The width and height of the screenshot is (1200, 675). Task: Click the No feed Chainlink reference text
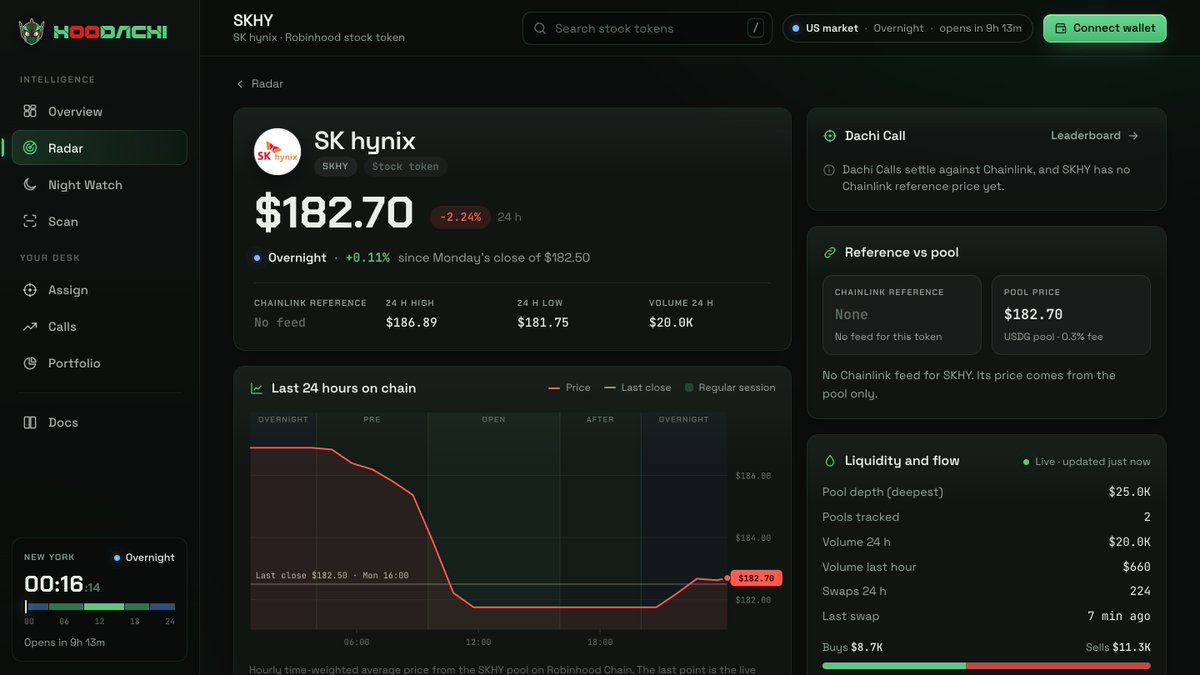[x=280, y=323]
